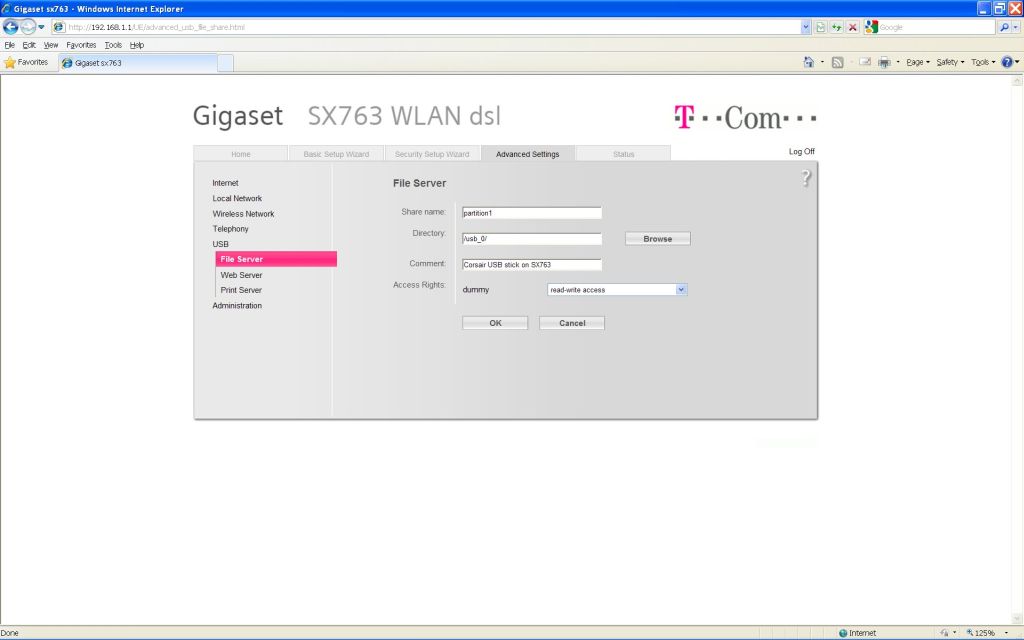Select the Gigaset sx763 browser tab
Image resolution: width=1024 pixels, height=640 pixels.
[138, 63]
